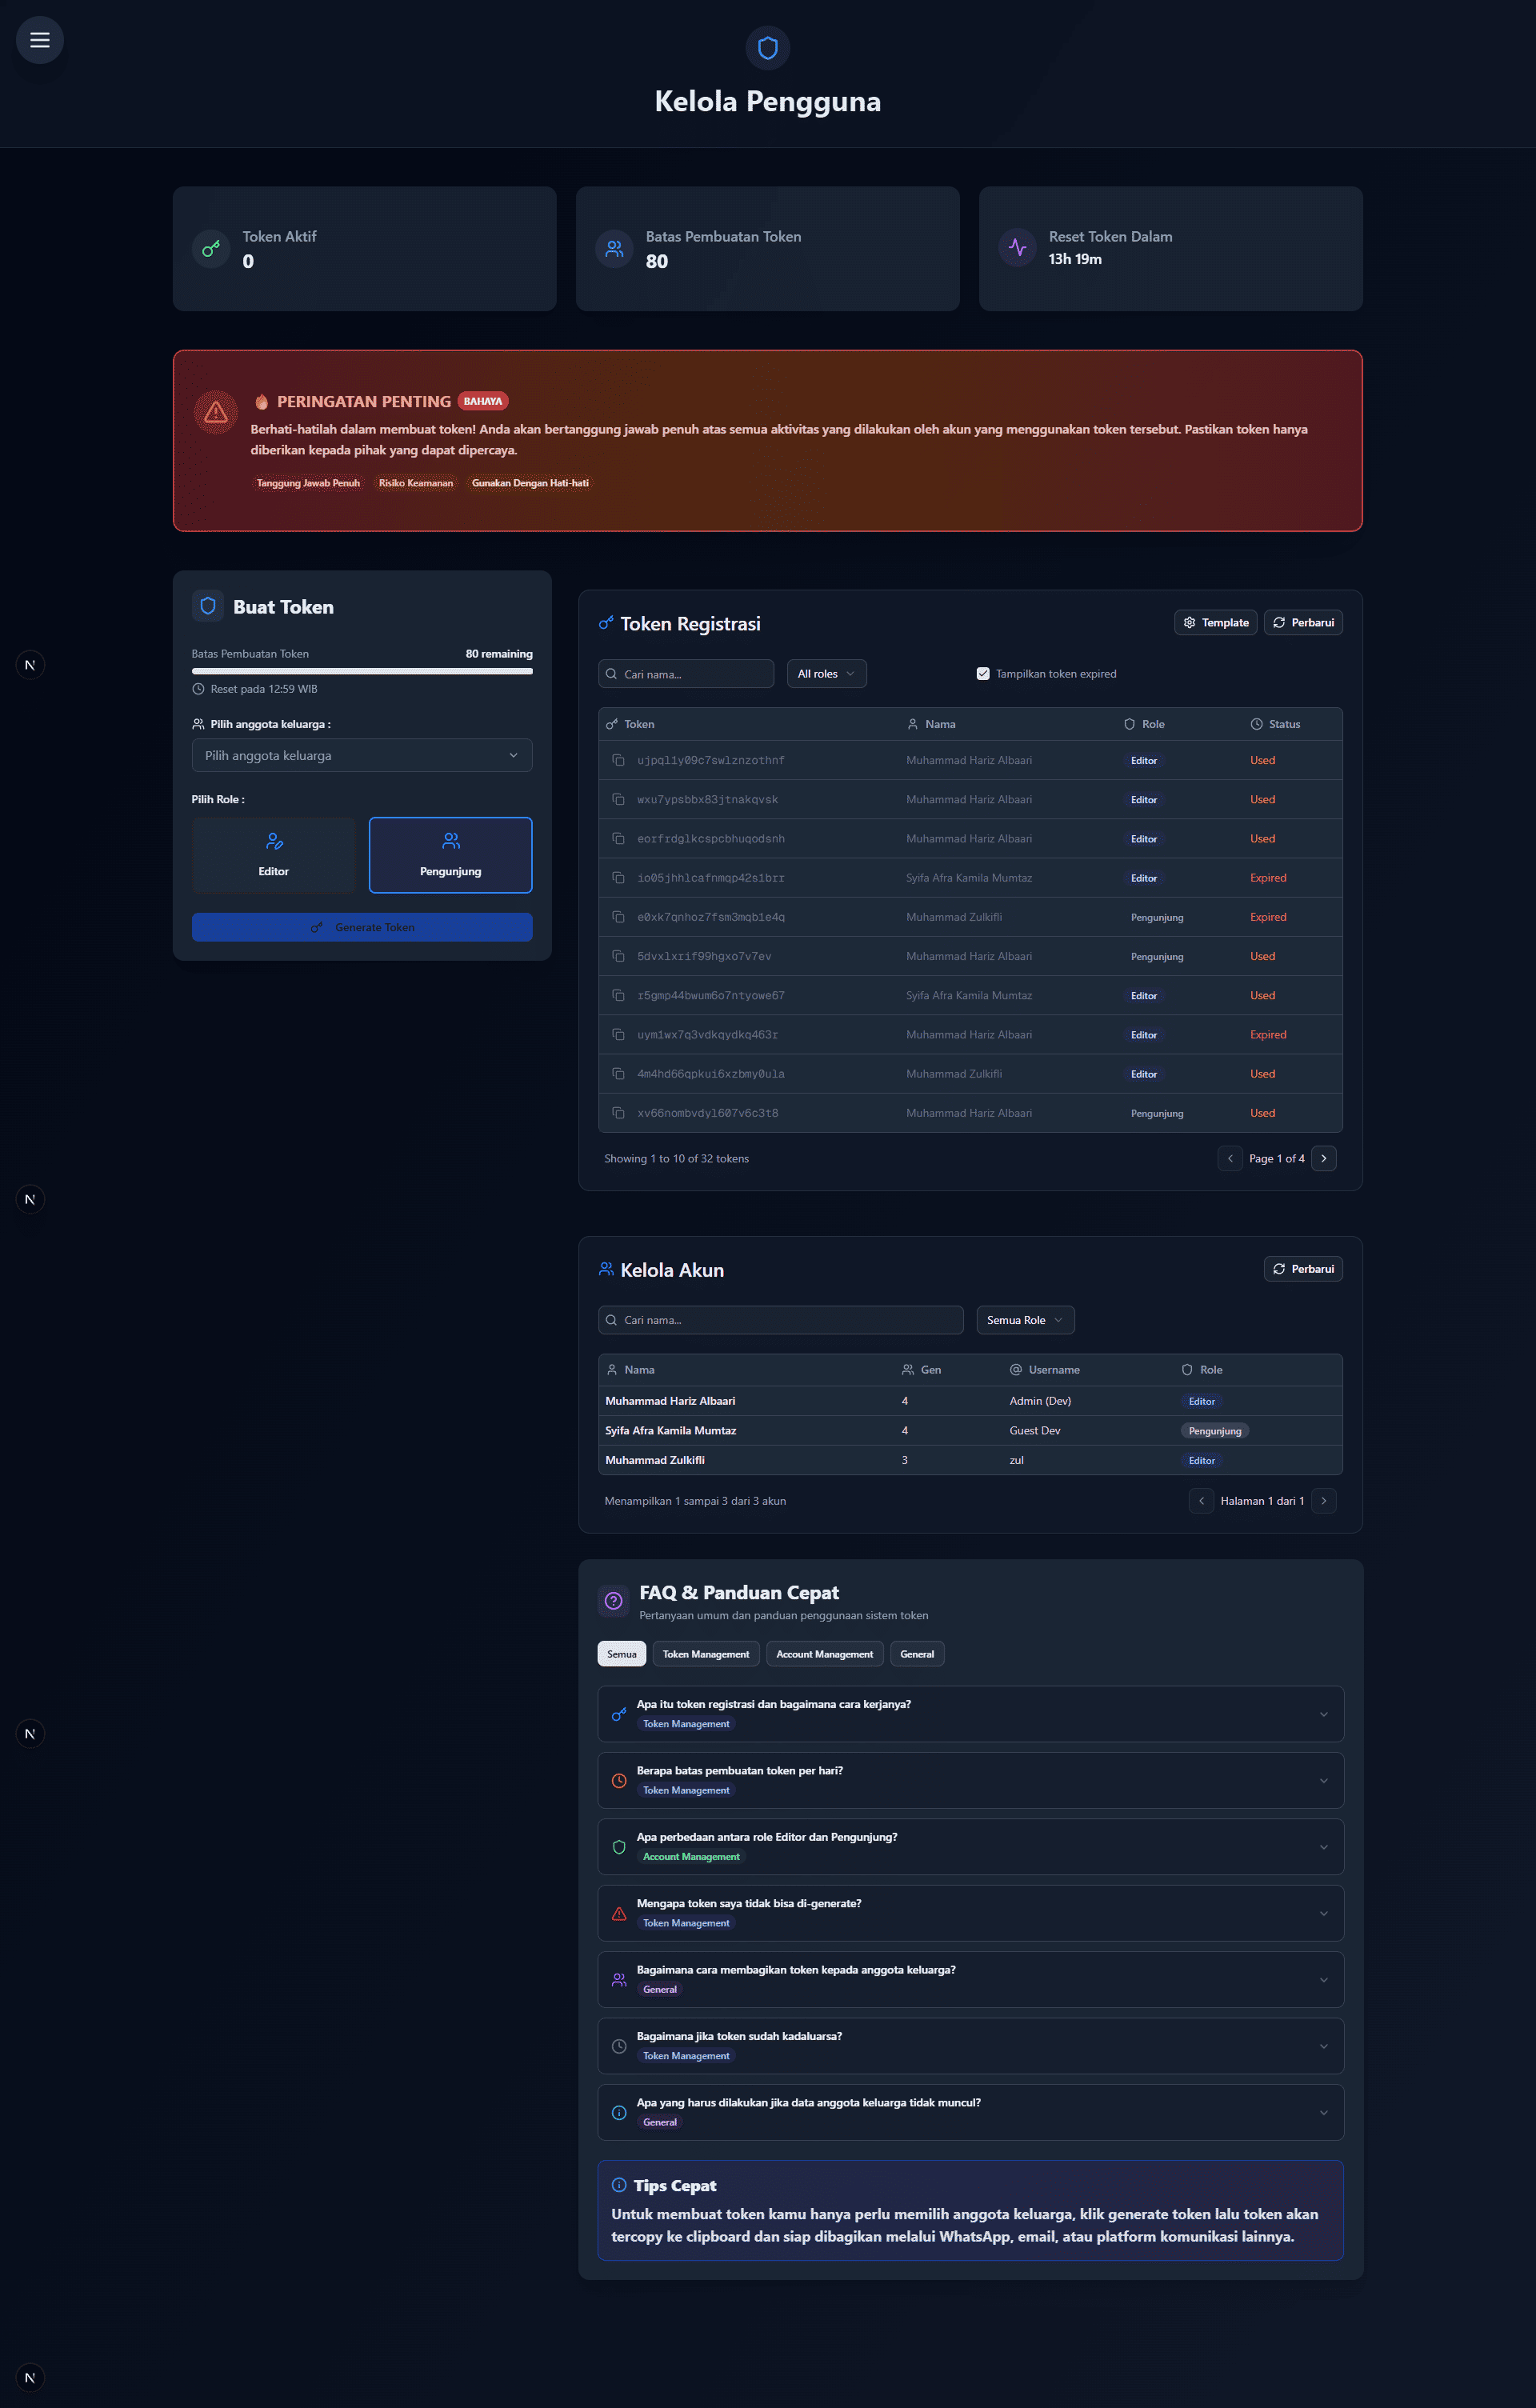Select the Editor role option
The width and height of the screenshot is (1536, 2408).
tap(273, 855)
